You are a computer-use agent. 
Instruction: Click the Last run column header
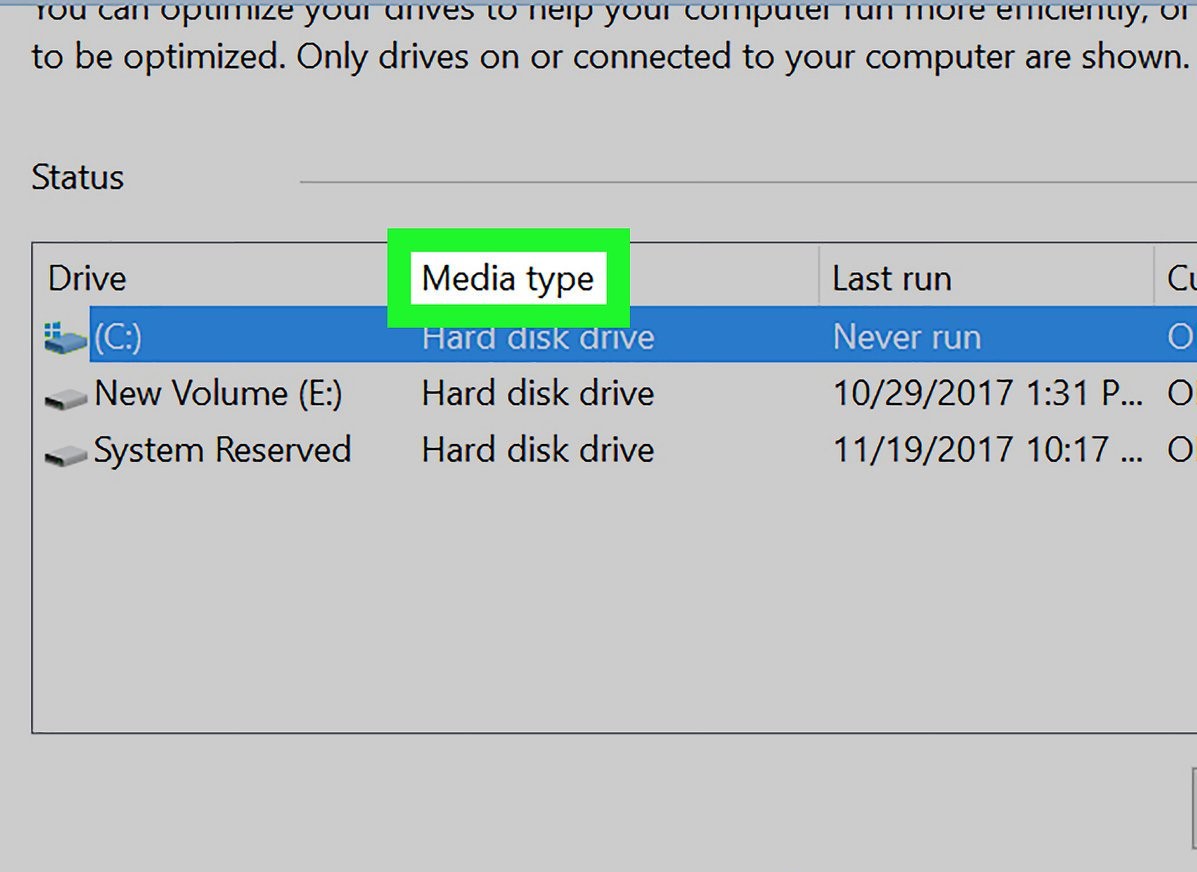coord(891,278)
